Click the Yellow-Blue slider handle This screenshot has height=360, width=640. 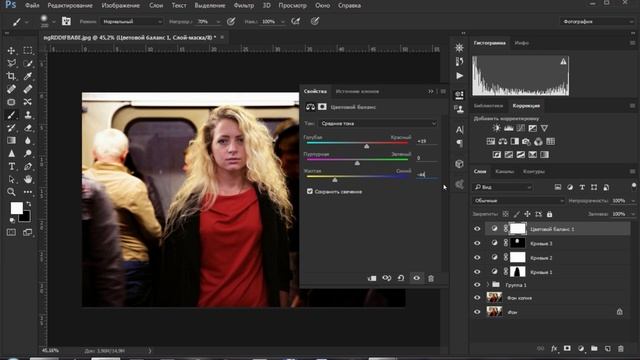pyautogui.click(x=335, y=180)
